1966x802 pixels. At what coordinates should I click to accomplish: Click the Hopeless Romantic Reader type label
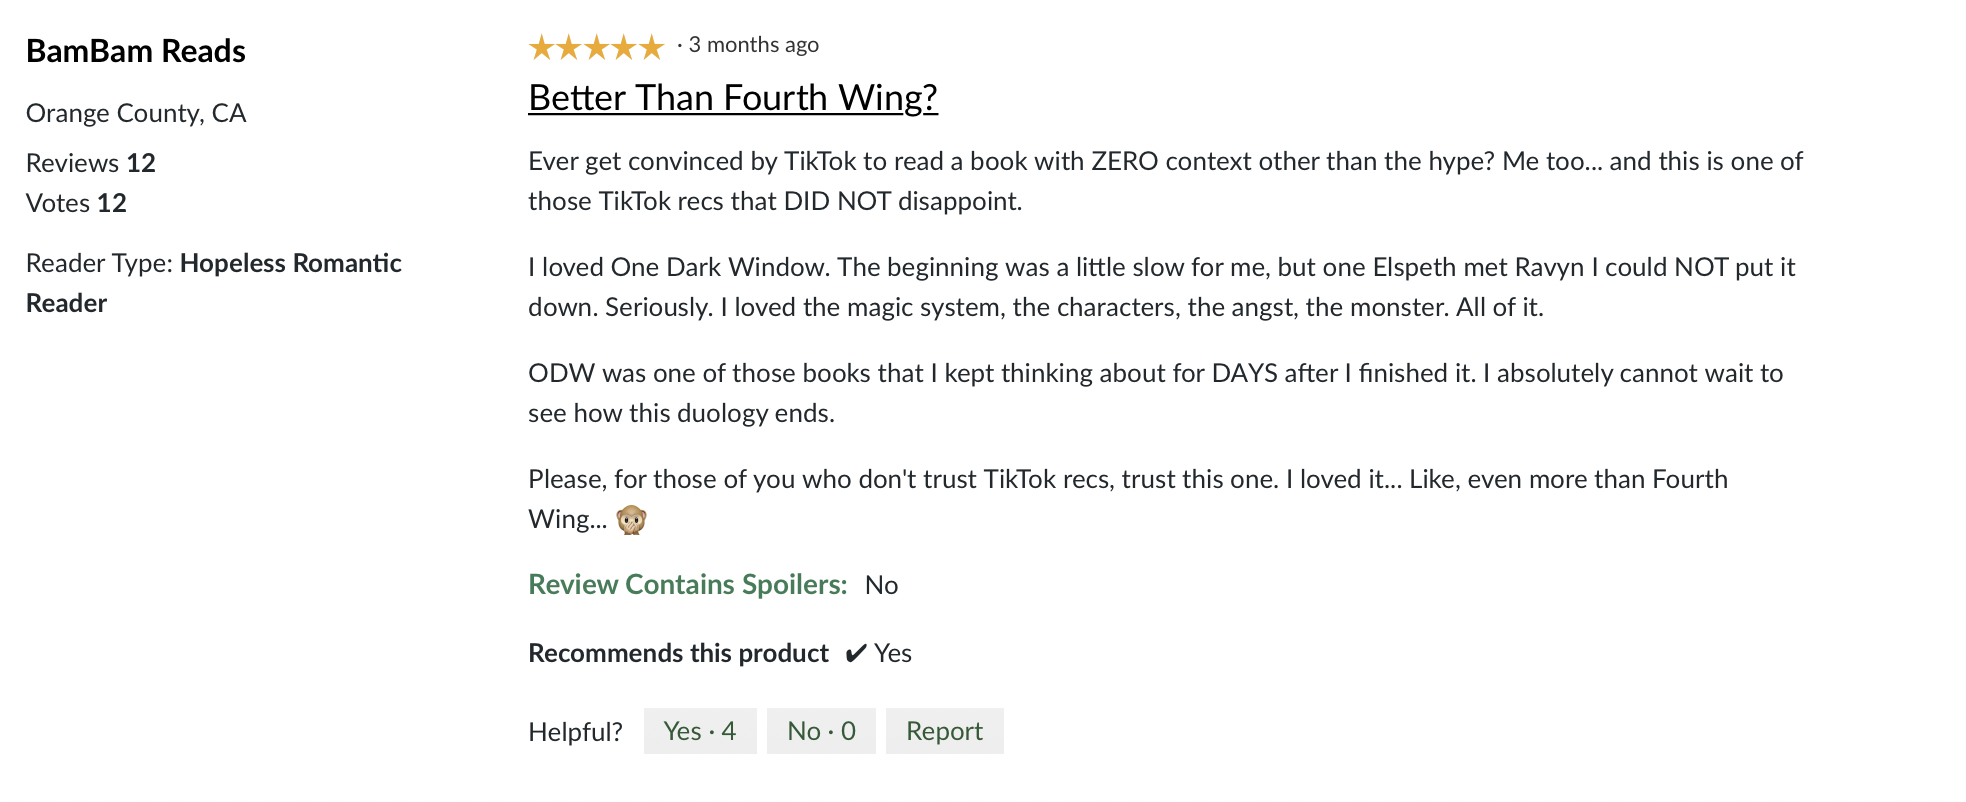[x=290, y=264]
